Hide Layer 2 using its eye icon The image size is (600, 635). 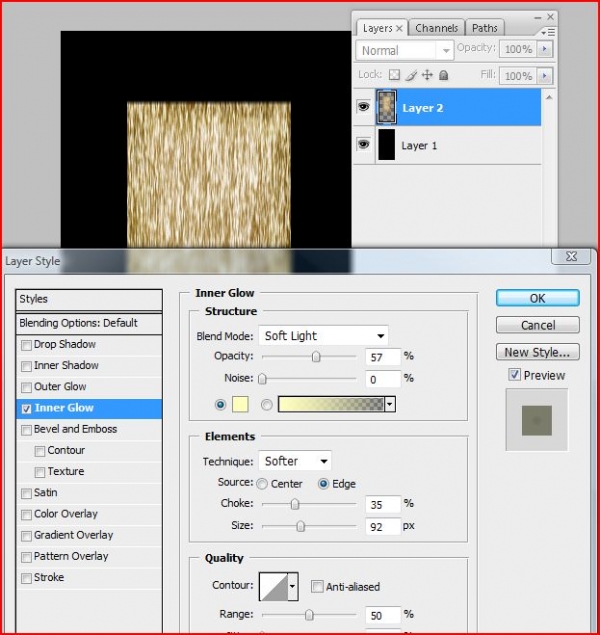click(364, 107)
